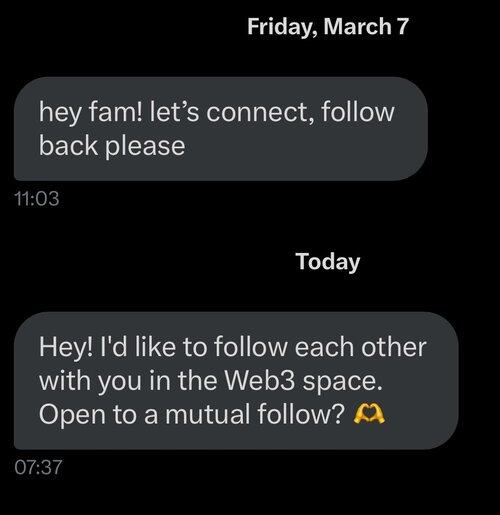The height and width of the screenshot is (515, 500).
Task: Click 'with you in the' text line
Action: pos(128,381)
